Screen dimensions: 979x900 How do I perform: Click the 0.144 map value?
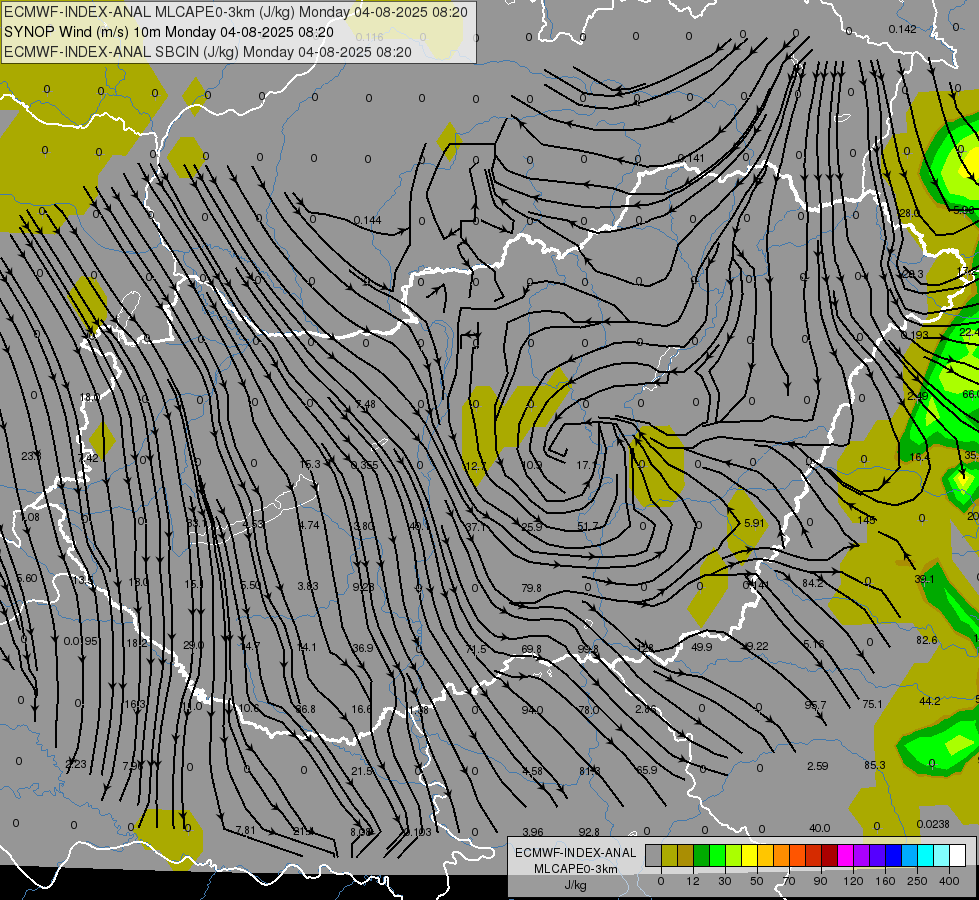click(x=367, y=220)
